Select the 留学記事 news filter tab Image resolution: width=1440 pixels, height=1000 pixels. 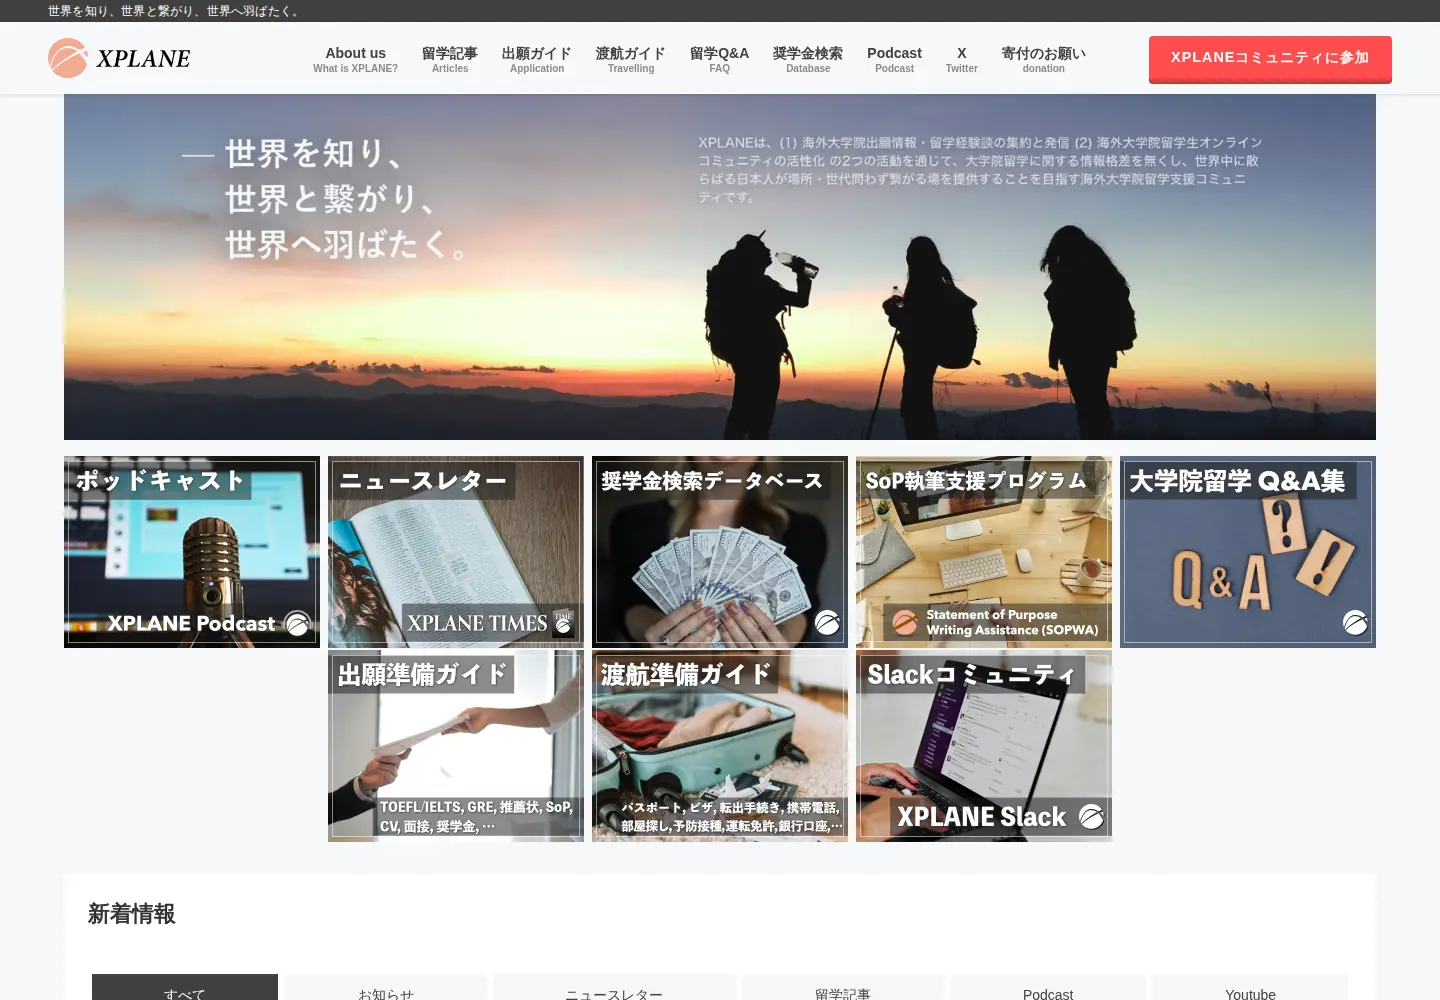tap(843, 988)
